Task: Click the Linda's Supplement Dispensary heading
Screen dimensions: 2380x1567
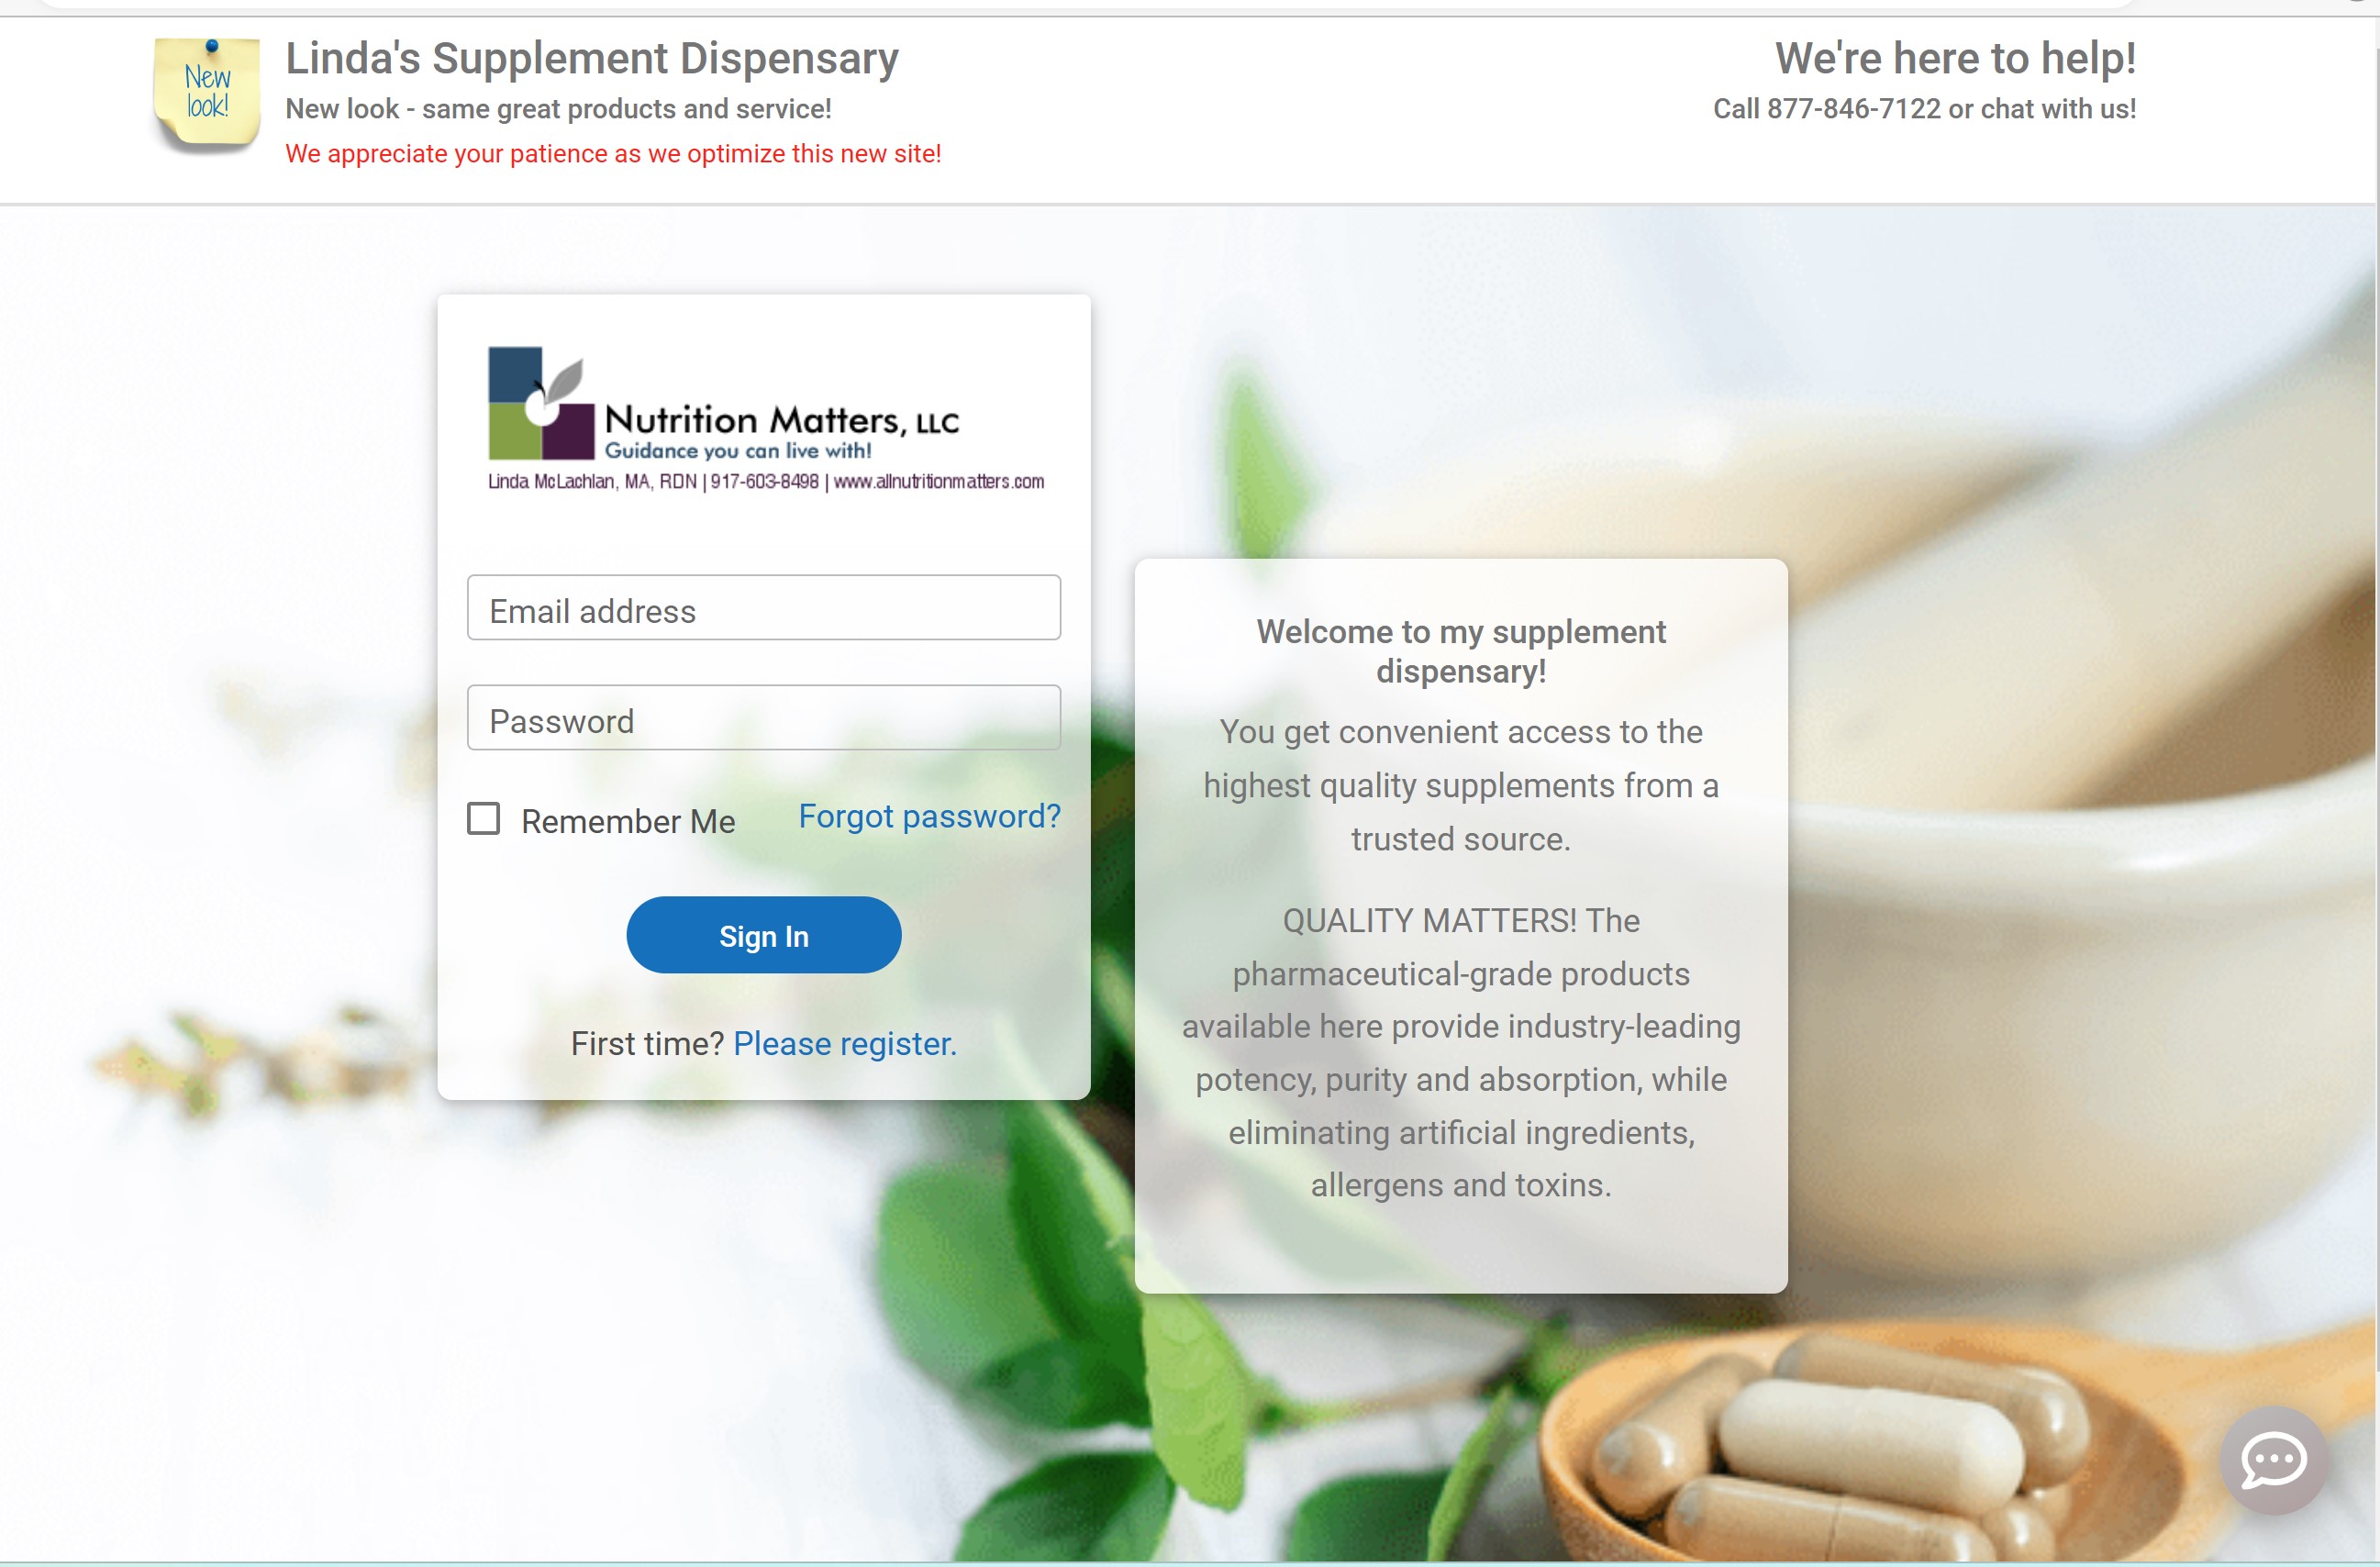Action: 592,58
